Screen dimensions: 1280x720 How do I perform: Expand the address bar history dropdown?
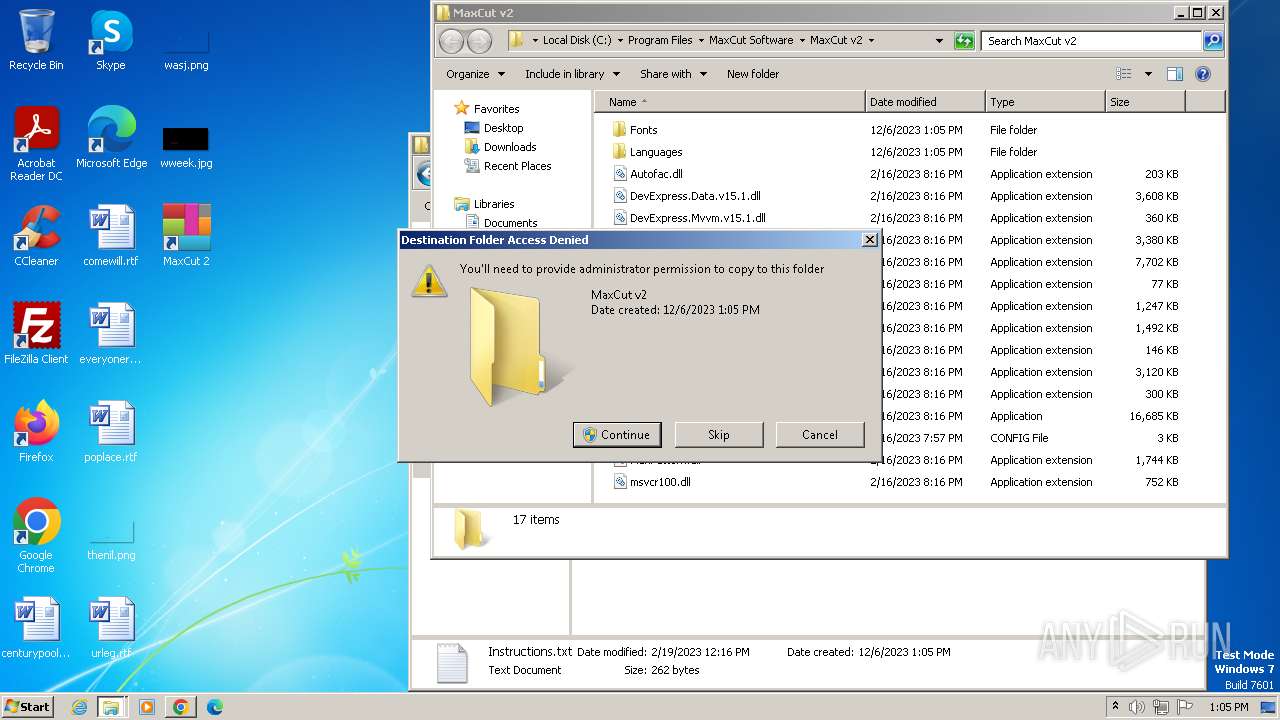tap(939, 41)
